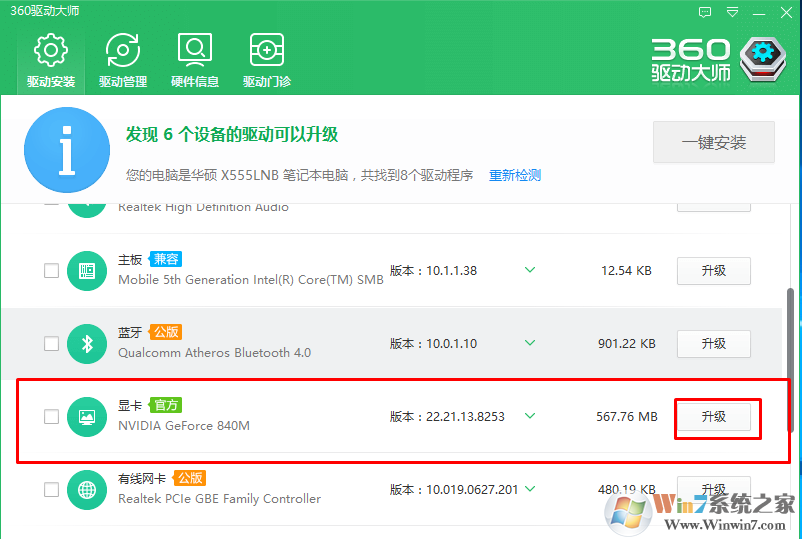Expand version dropdown for 22.21.13.8253
The width and height of the screenshot is (802, 539).
(x=530, y=416)
